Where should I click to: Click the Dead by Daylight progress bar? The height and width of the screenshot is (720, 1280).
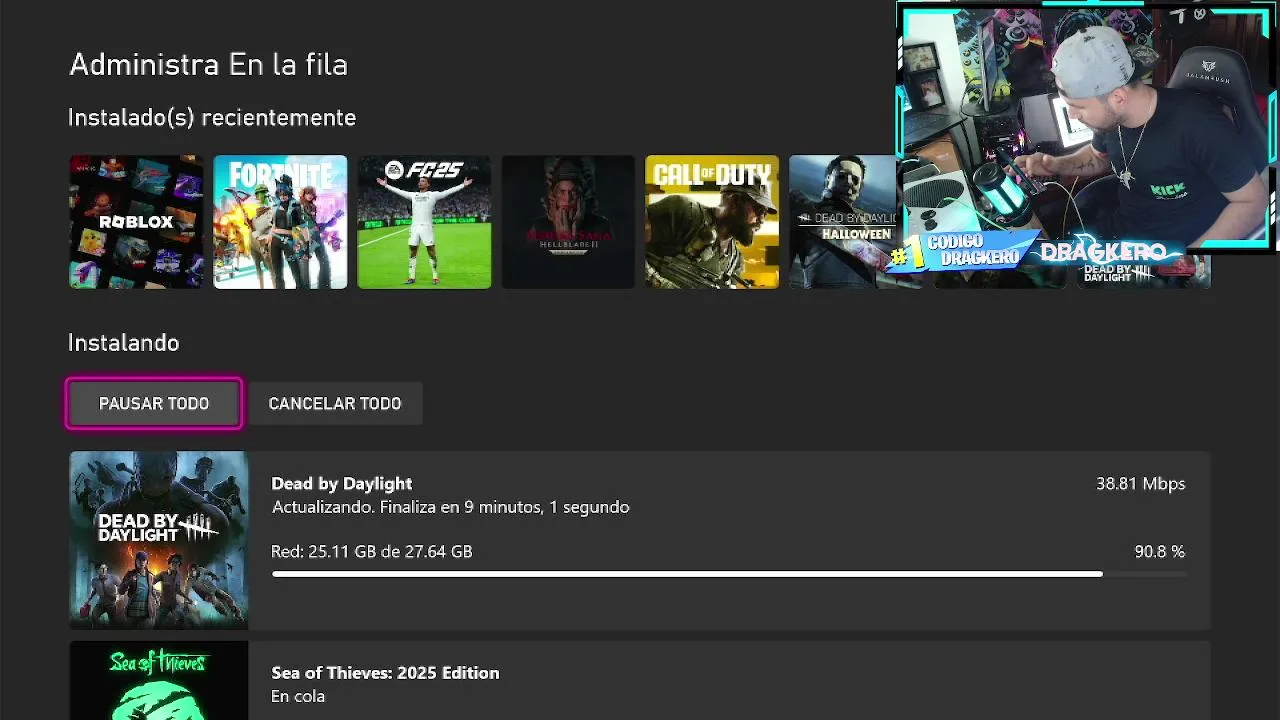click(728, 574)
